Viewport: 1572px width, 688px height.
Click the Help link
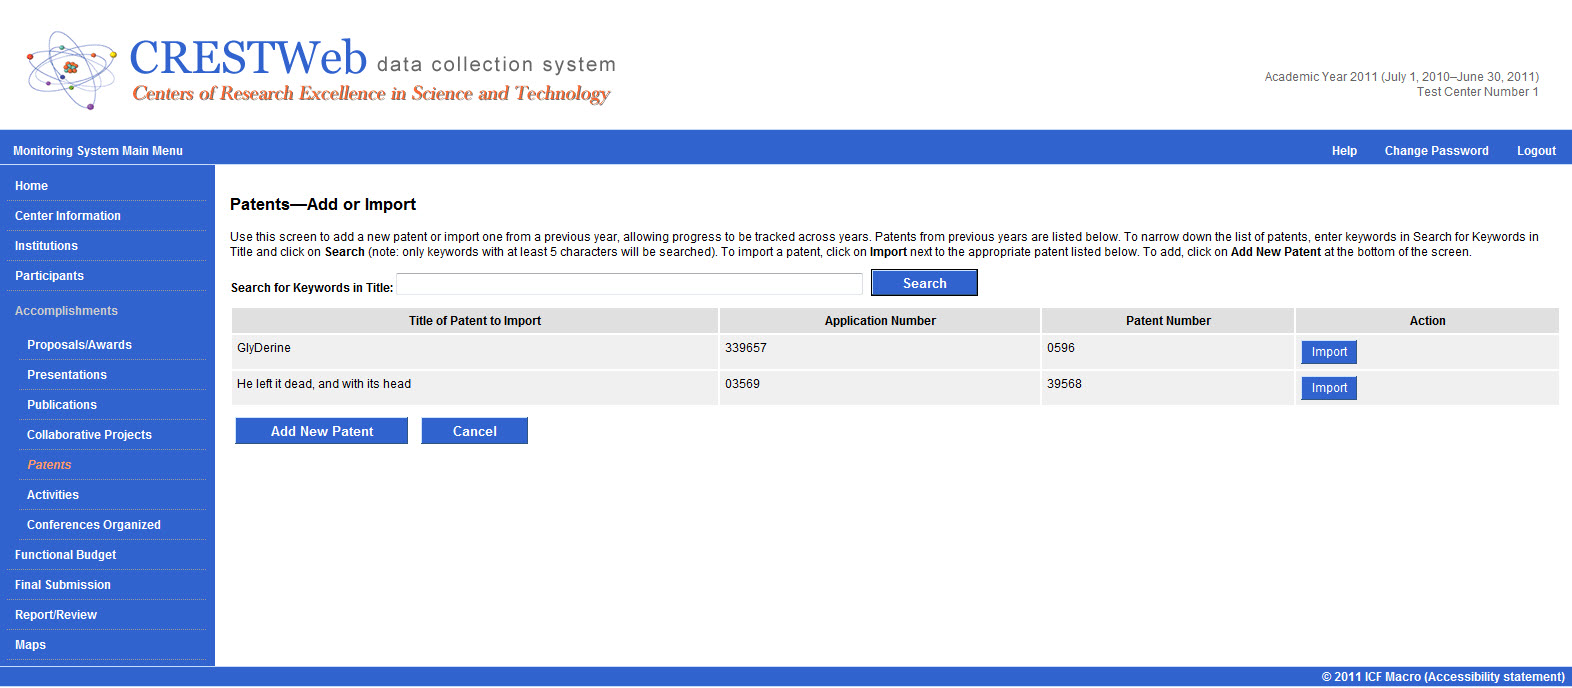[1344, 151]
